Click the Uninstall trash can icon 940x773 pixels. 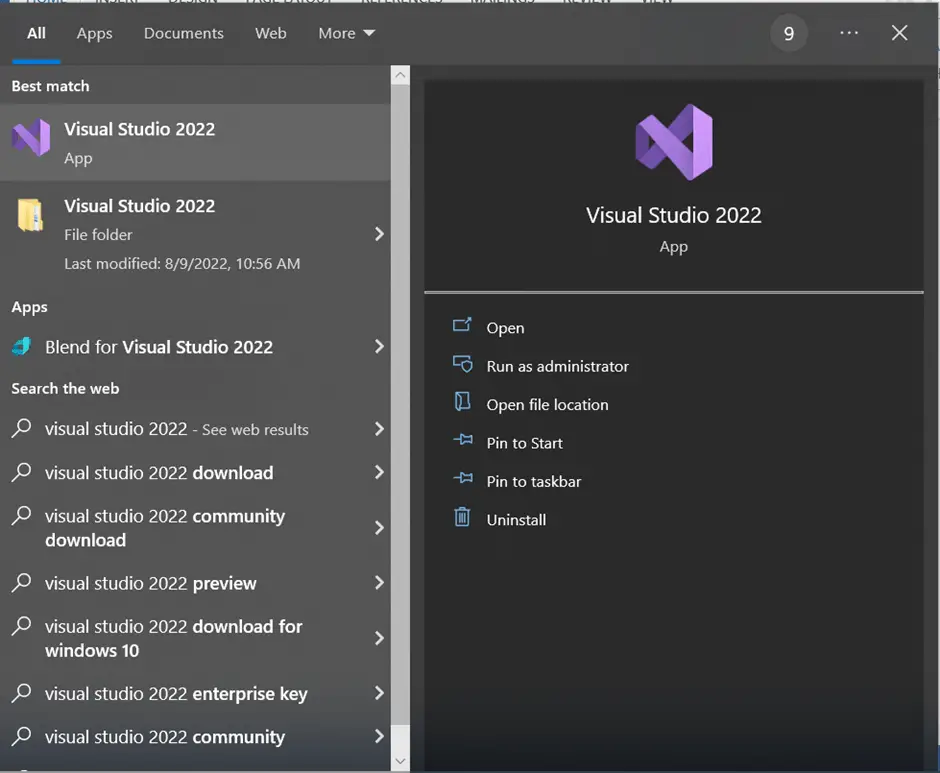(462, 517)
